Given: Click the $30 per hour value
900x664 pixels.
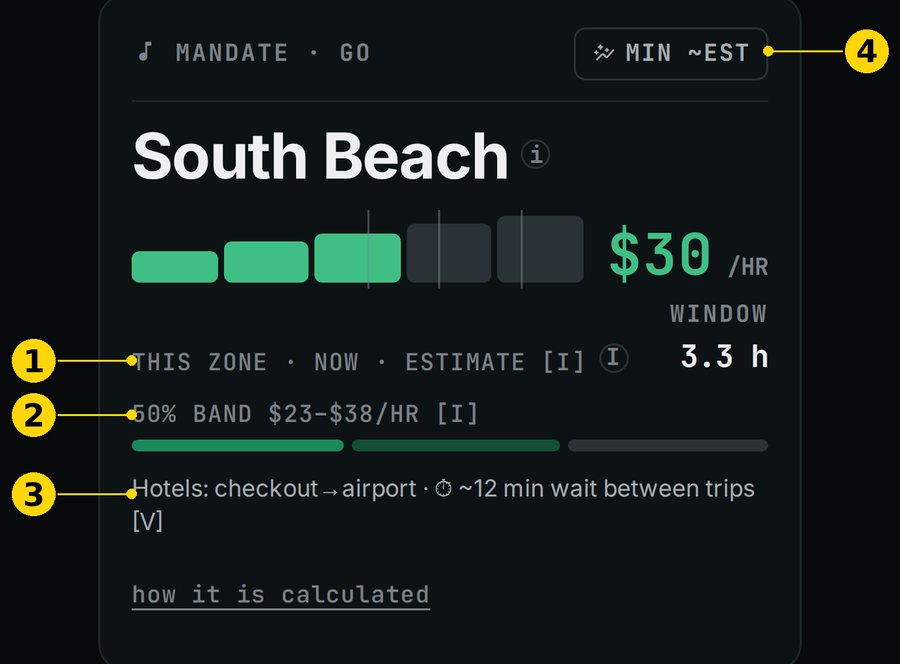Looking at the screenshot, I should (660, 253).
